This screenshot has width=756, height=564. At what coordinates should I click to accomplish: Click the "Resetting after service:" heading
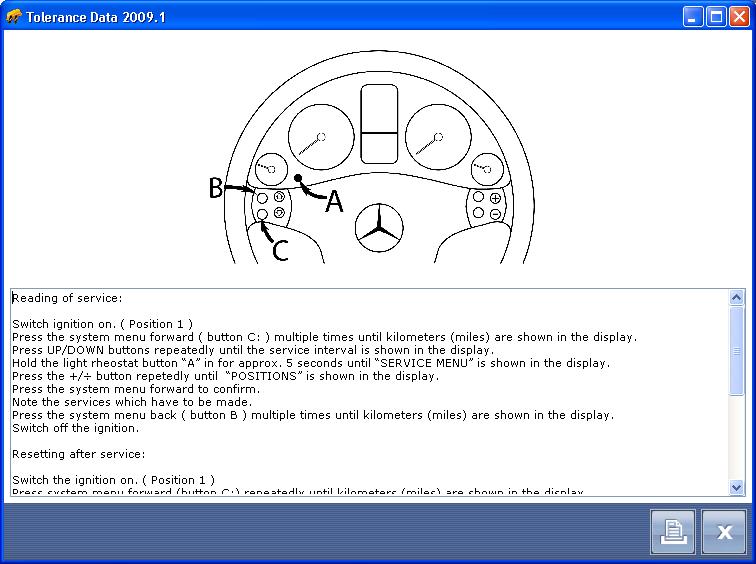click(x=79, y=454)
